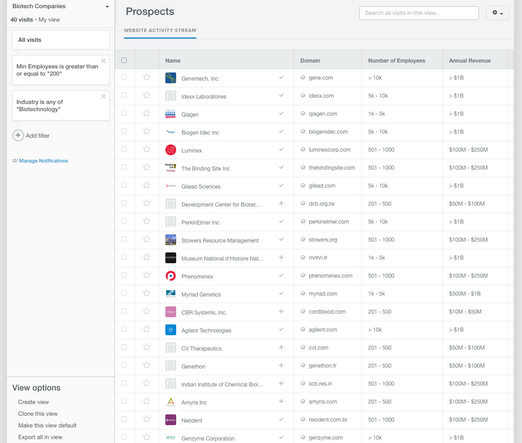Click the Amyris Inc logo

(171, 402)
